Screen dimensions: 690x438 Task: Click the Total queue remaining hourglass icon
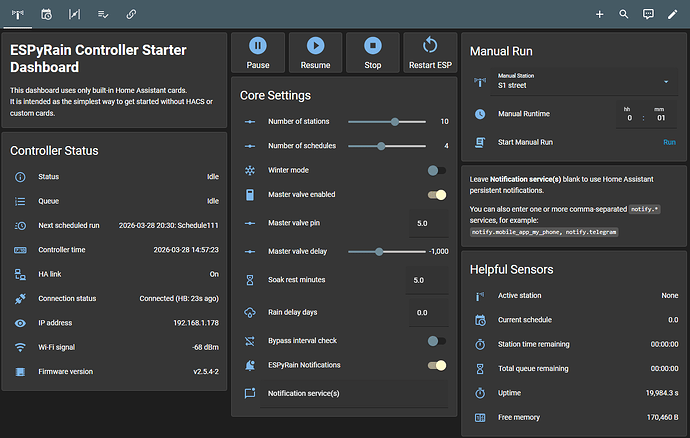480,369
